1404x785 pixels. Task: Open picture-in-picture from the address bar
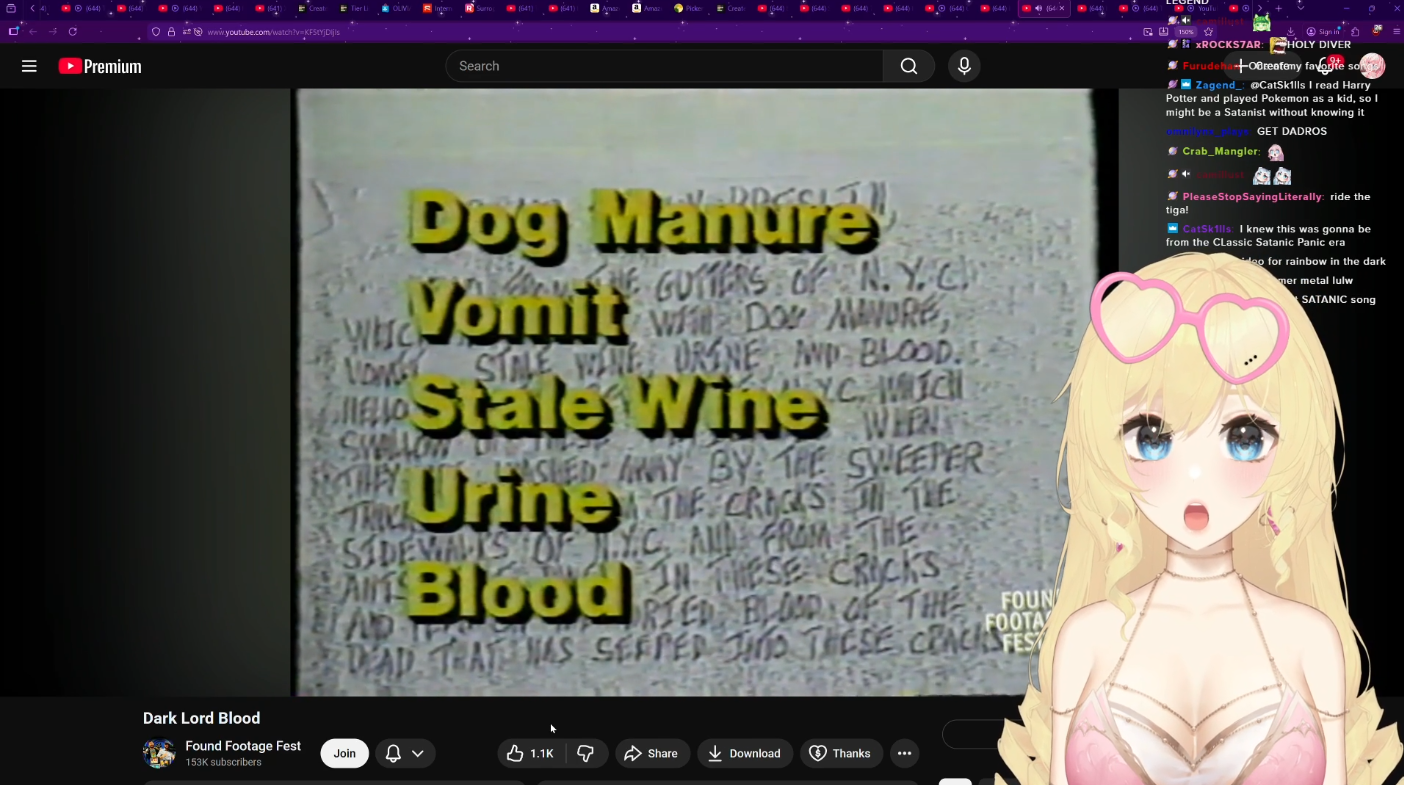[x=1148, y=32]
